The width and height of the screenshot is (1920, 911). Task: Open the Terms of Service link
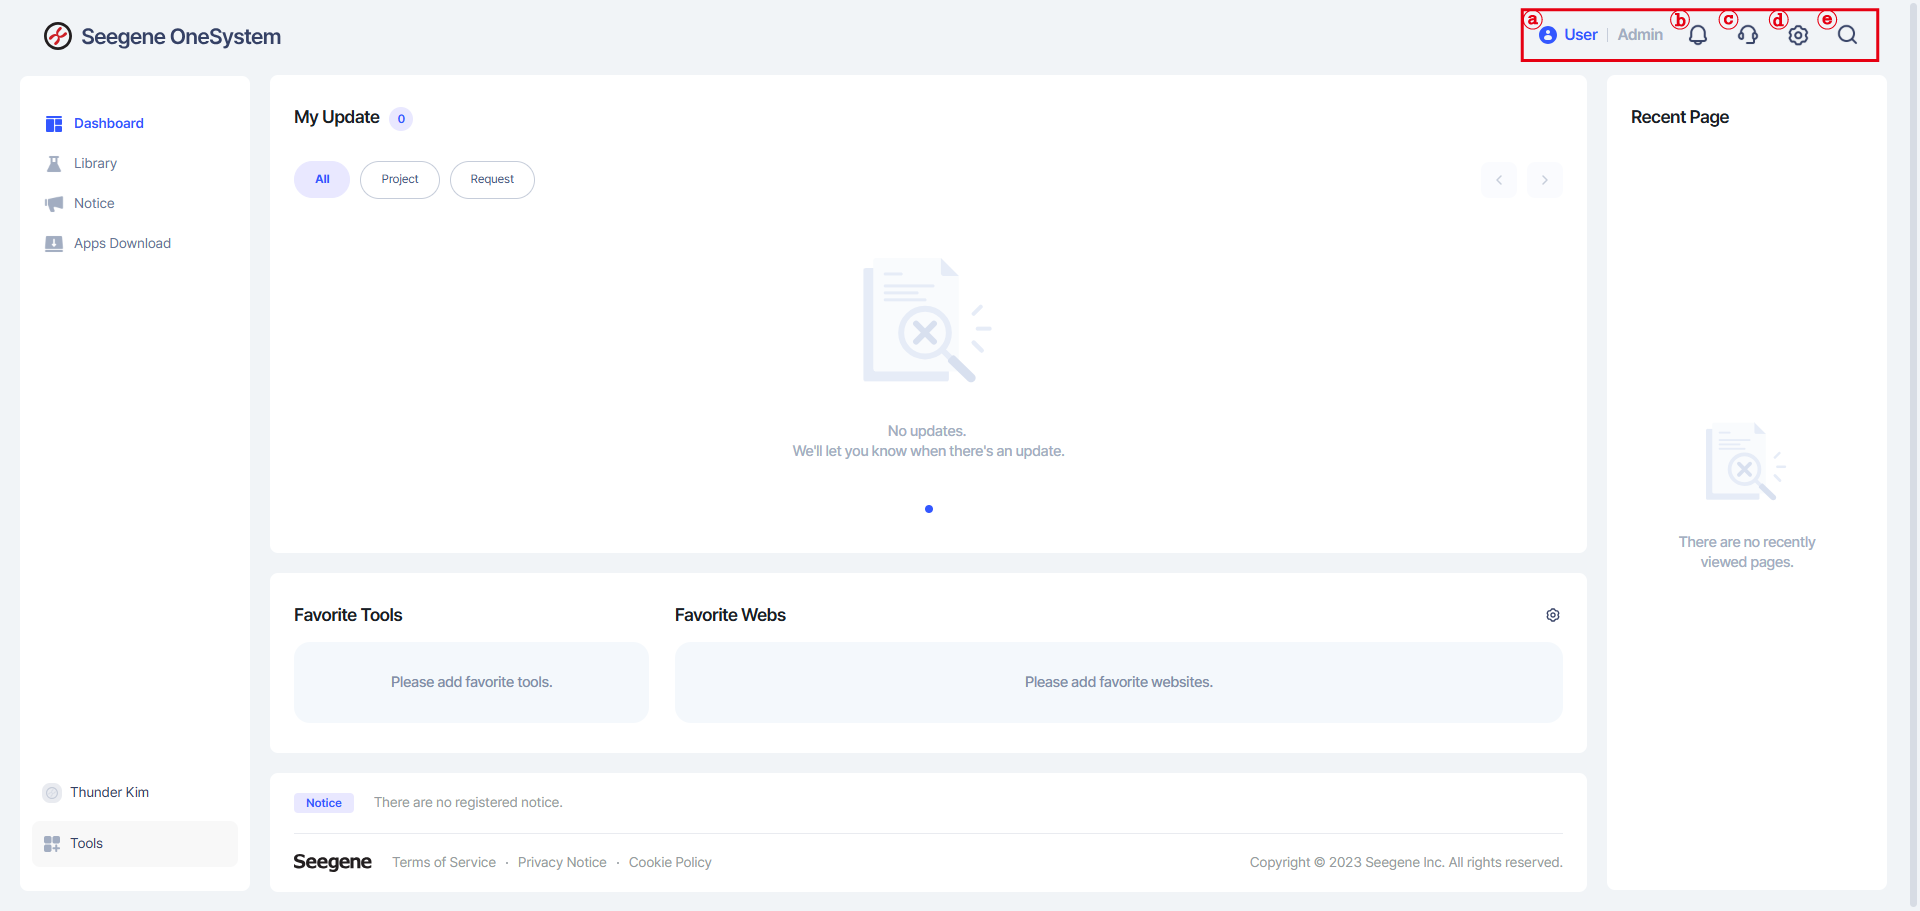pos(443,862)
